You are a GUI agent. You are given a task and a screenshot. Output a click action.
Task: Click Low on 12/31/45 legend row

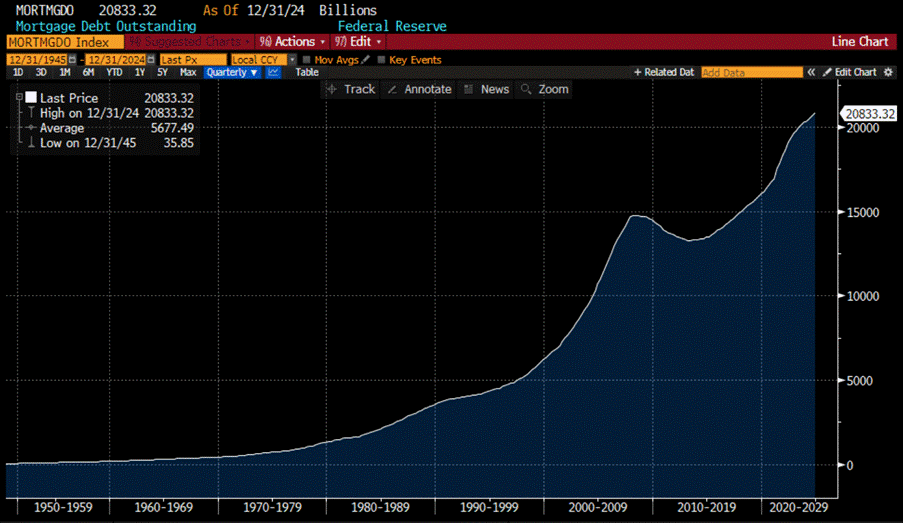click(109, 143)
